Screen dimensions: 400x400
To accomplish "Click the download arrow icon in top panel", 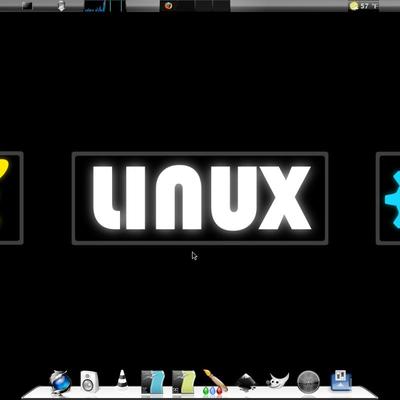I will click(x=61, y=6).
